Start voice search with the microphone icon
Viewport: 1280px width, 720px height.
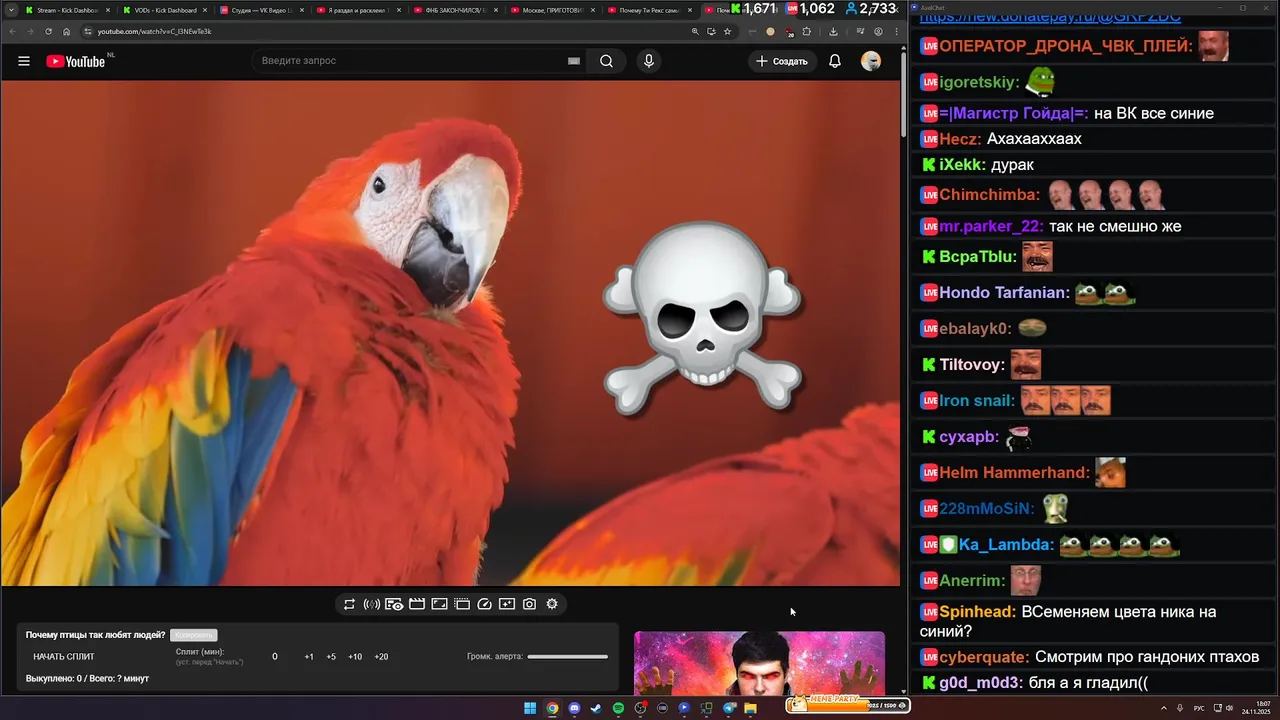[649, 61]
